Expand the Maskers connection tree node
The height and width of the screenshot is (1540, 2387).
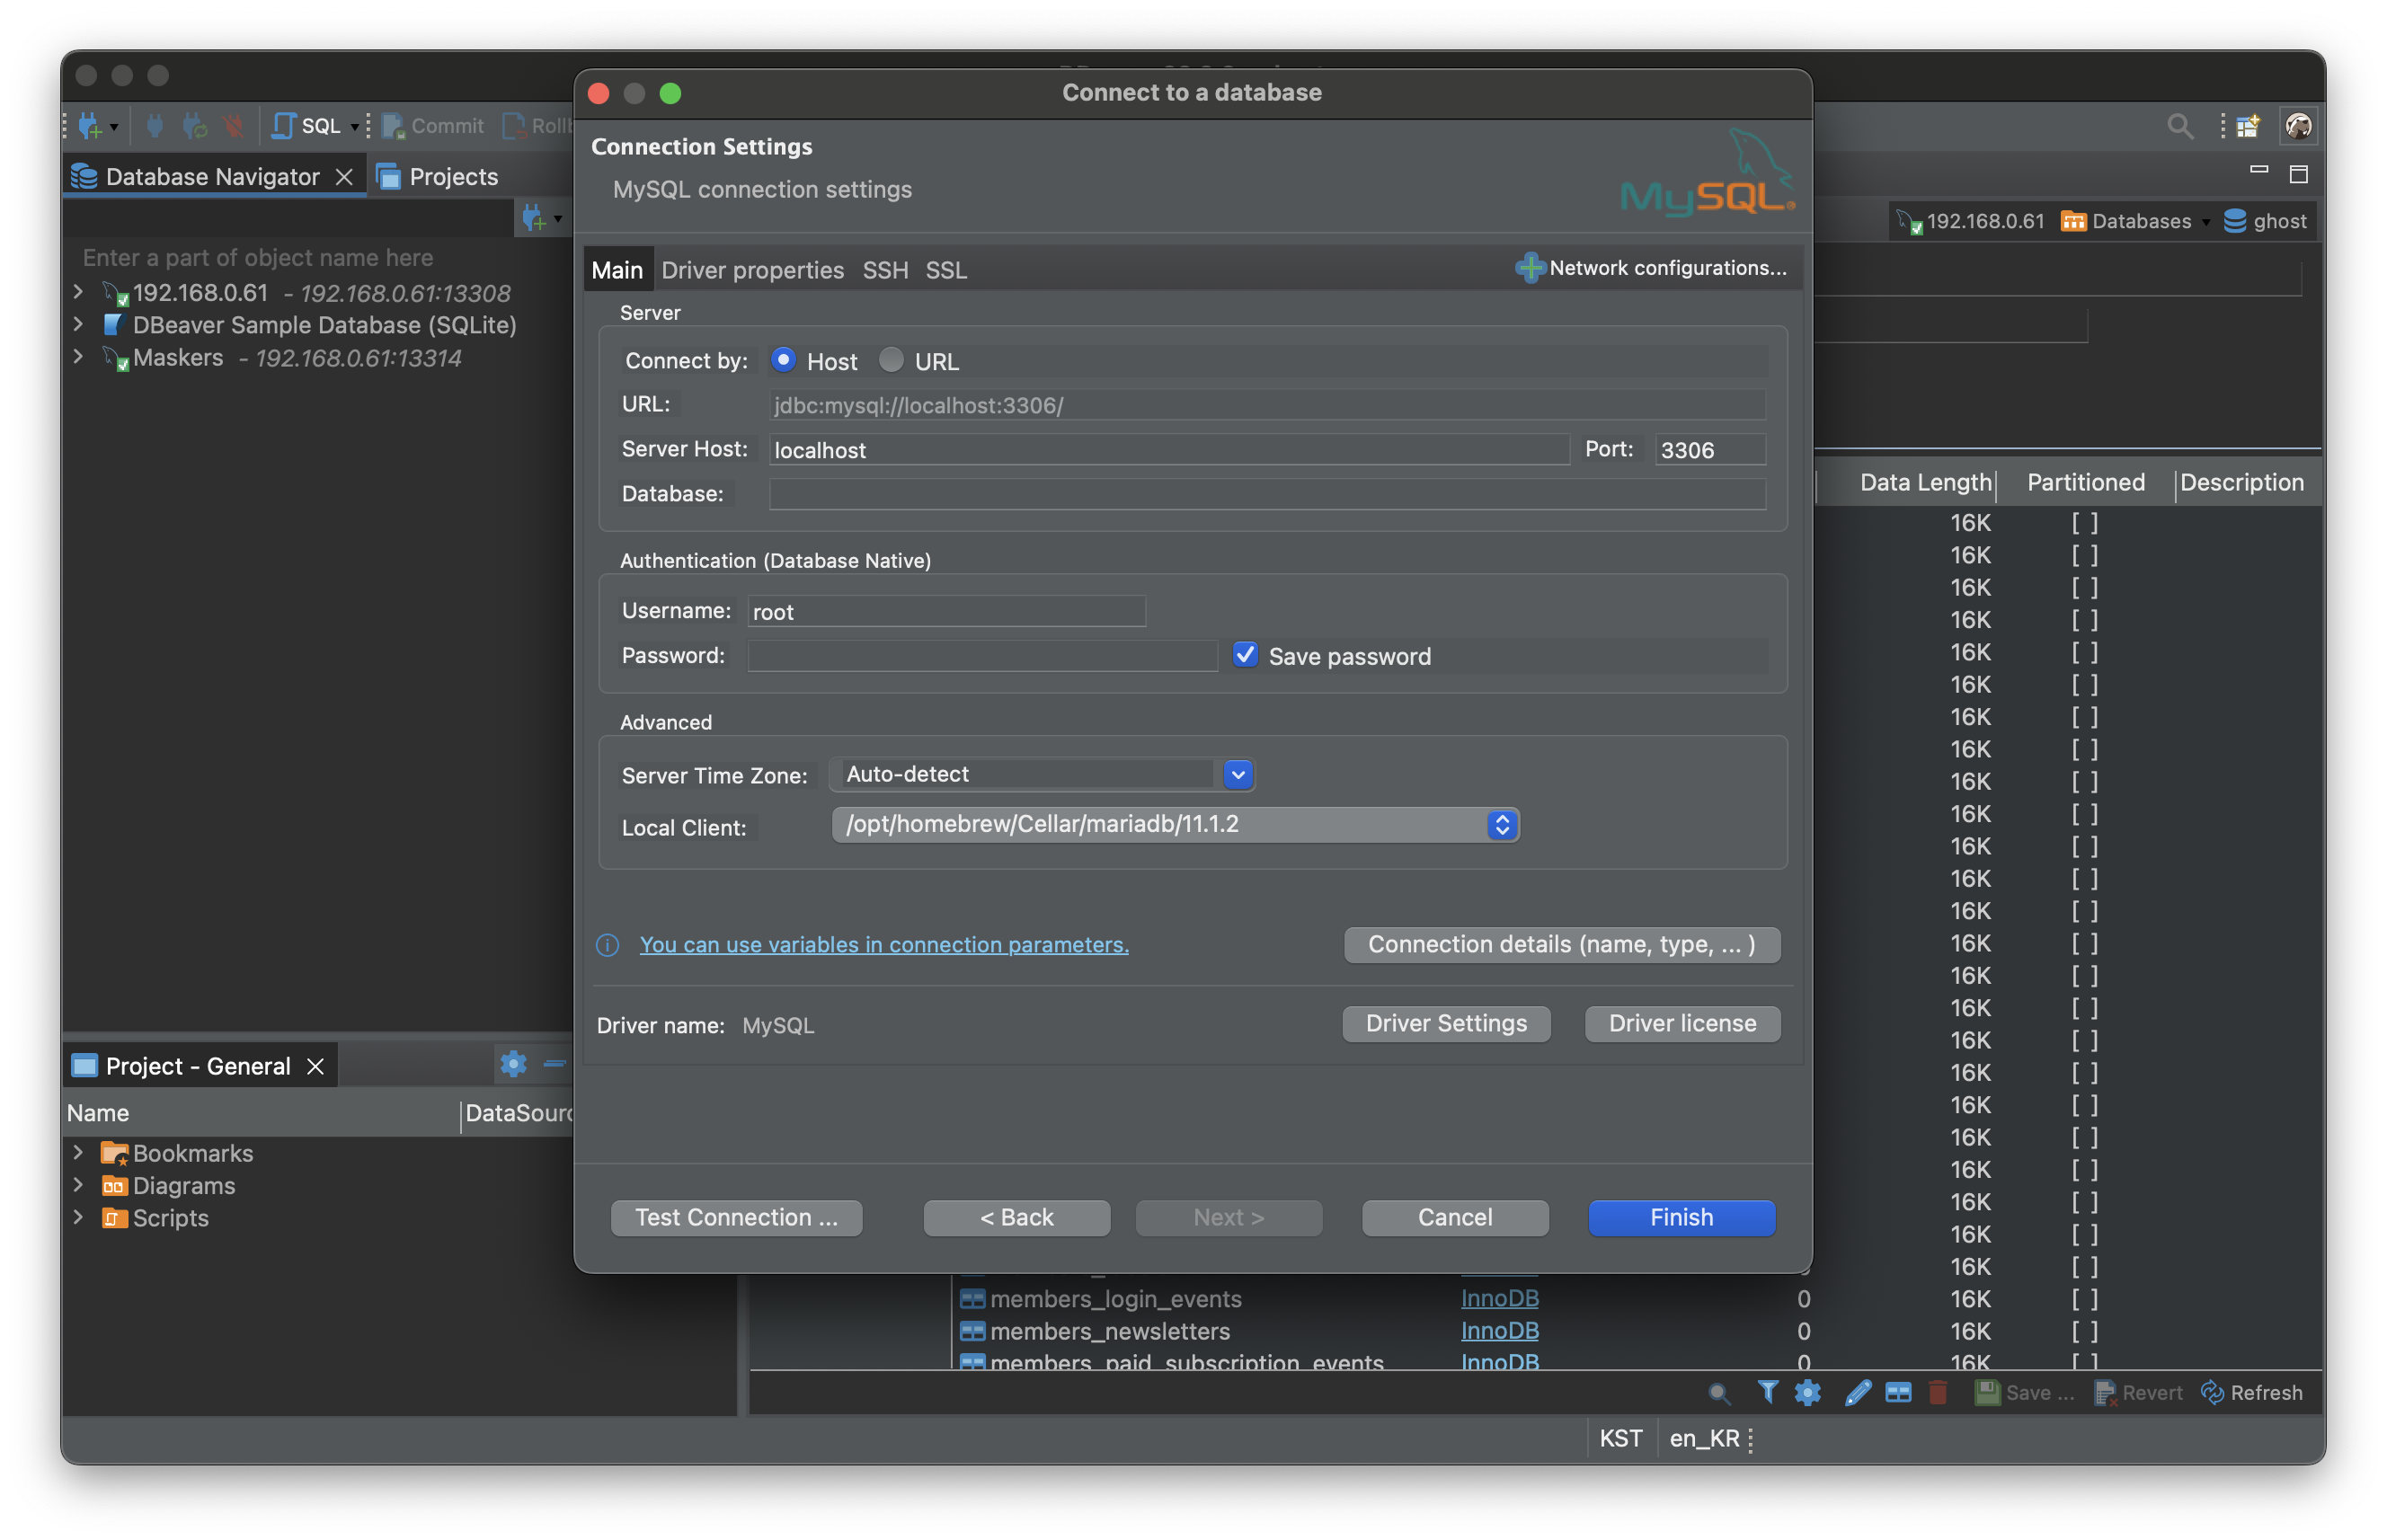[x=78, y=357]
